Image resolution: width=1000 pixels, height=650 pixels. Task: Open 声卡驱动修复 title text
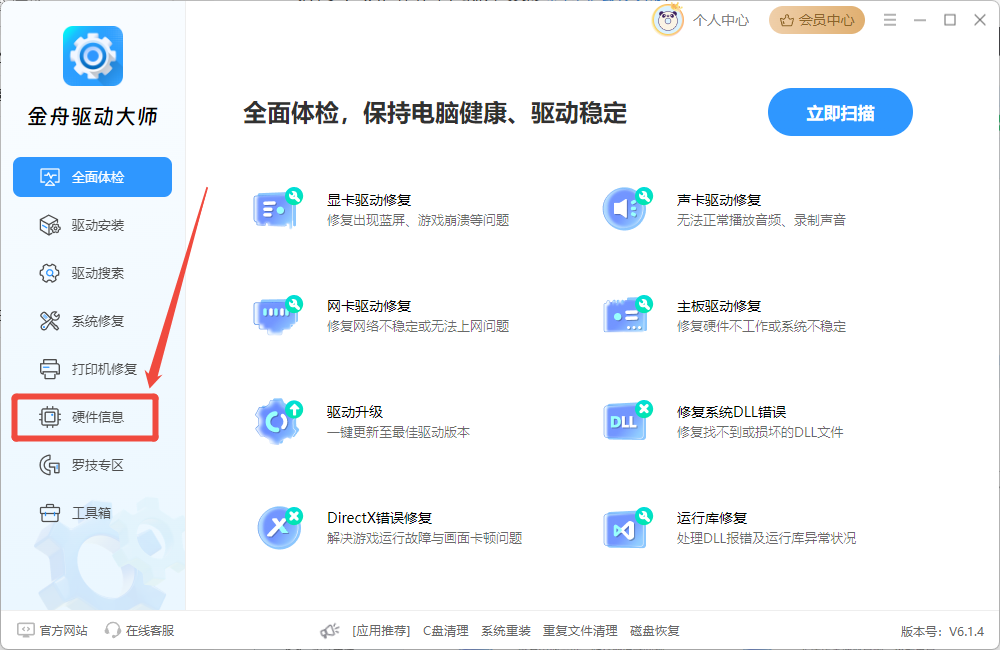[x=719, y=200]
